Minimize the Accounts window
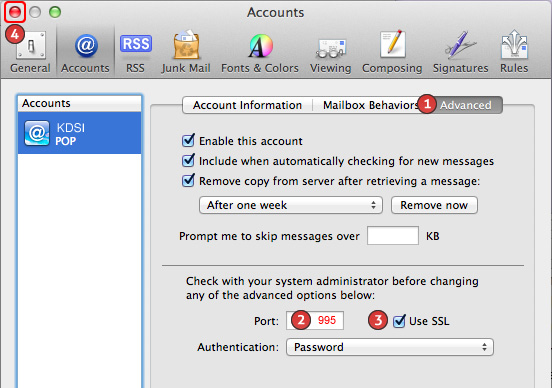Viewport: 552px width, 388px height. (35, 12)
